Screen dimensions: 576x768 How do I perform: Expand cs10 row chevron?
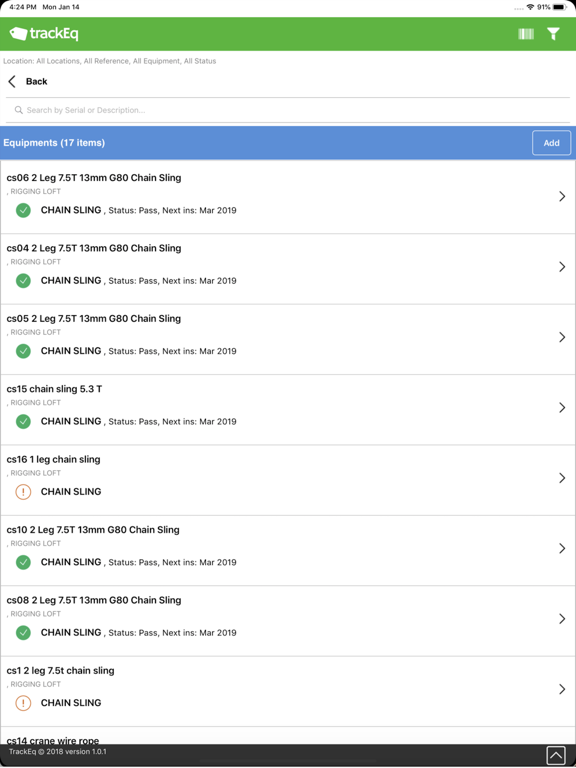click(x=562, y=549)
